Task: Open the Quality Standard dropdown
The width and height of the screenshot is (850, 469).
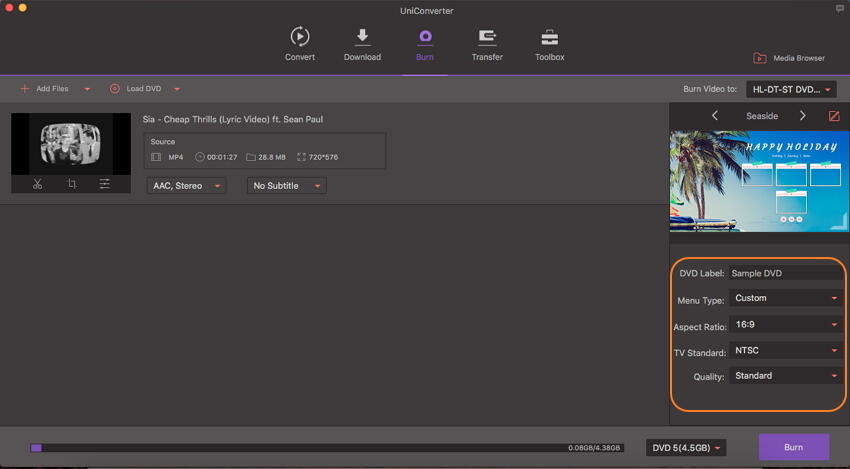Action: pos(785,375)
